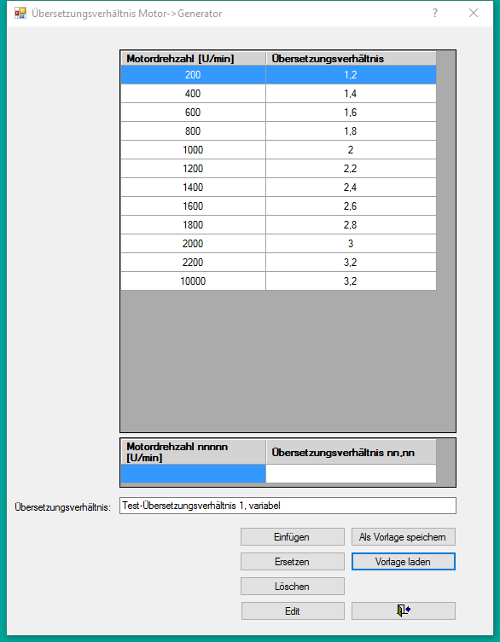Image resolution: width=500 pixels, height=642 pixels.
Task: Click the empty Übersetzungsverhältnis nn,nn input cell
Action: coord(351,474)
